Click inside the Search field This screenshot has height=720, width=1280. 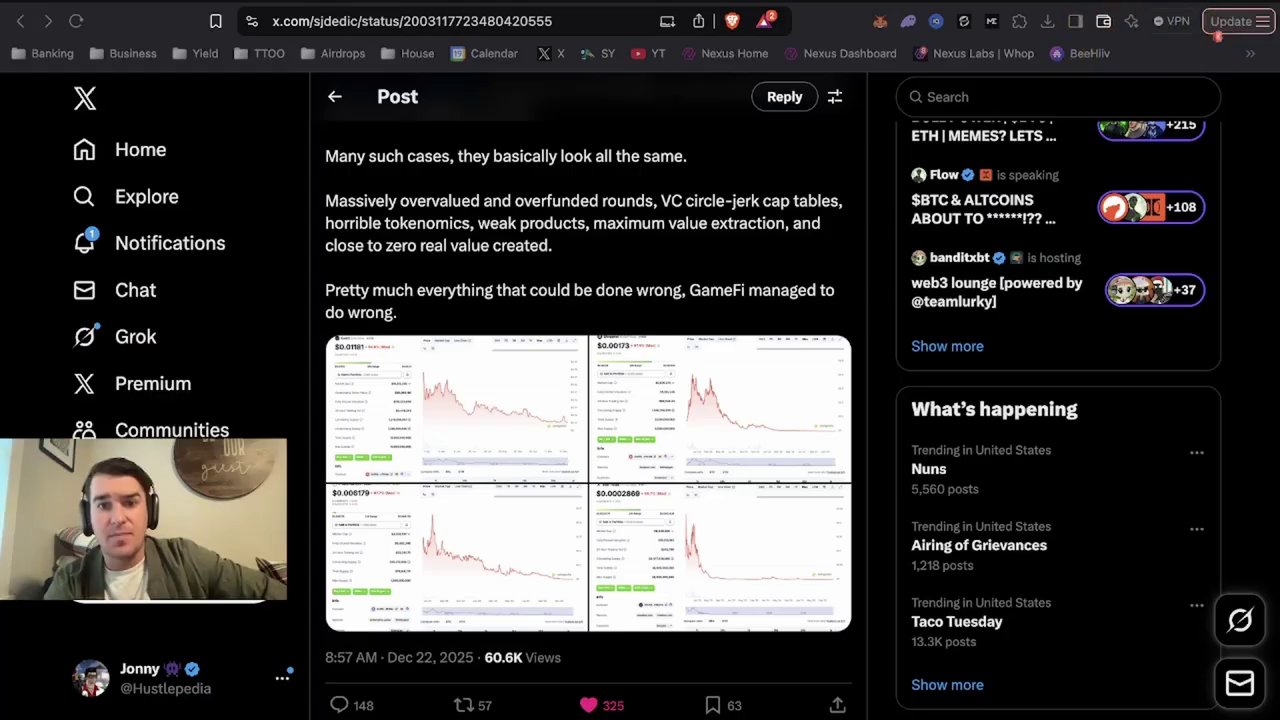[1050, 96]
